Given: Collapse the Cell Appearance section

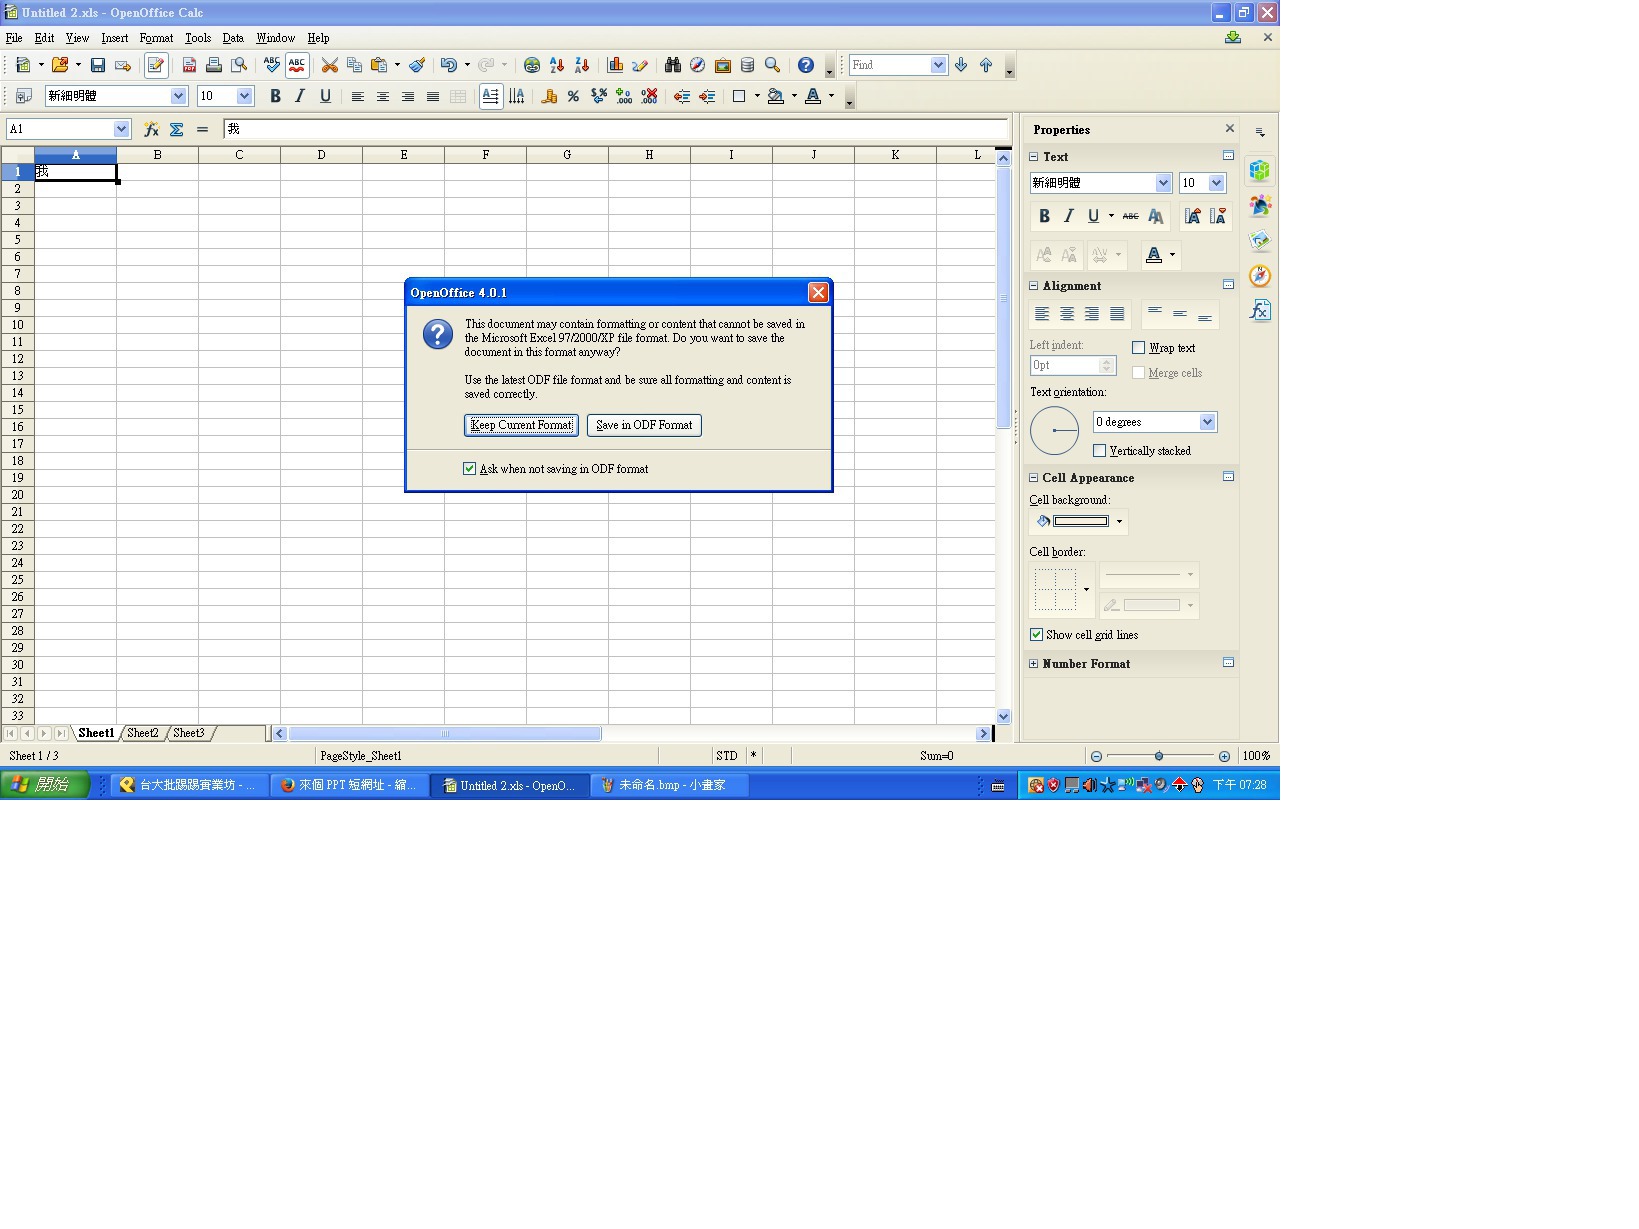Looking at the screenshot, I should pyautogui.click(x=1034, y=478).
